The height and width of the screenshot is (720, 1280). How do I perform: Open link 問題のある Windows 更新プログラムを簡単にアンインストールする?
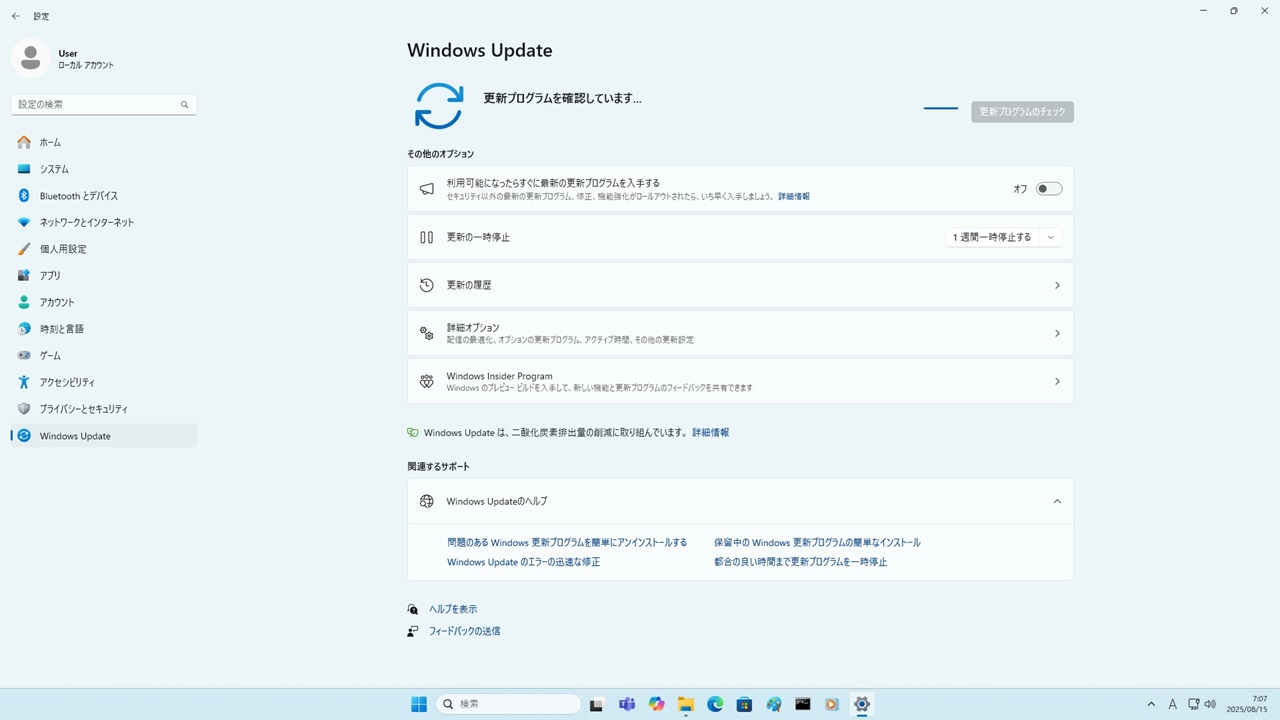(x=567, y=542)
